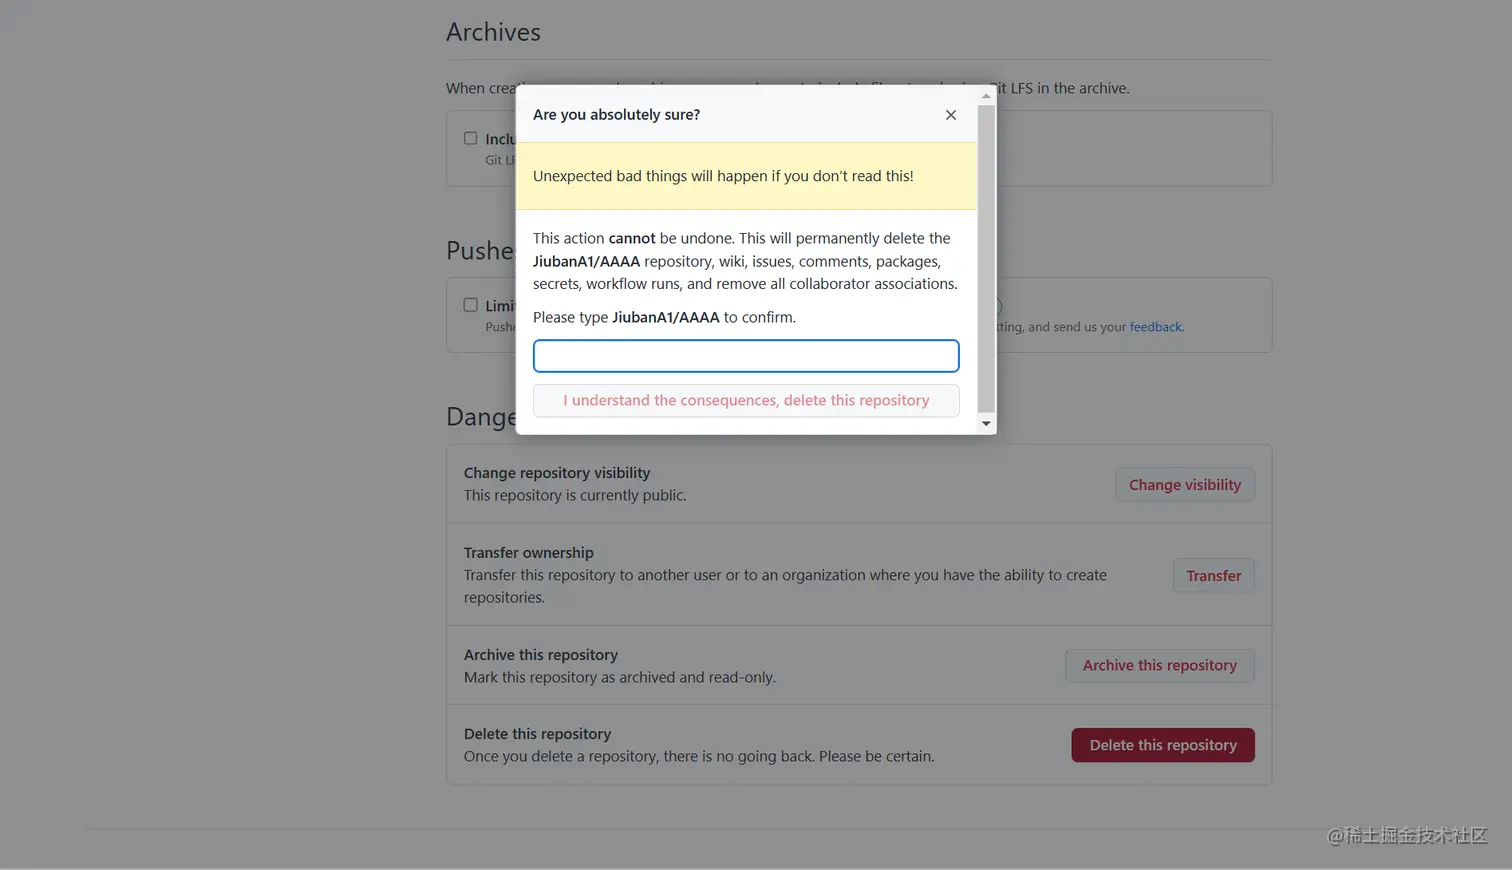Click 'This repository is currently public.' text

[x=575, y=496]
